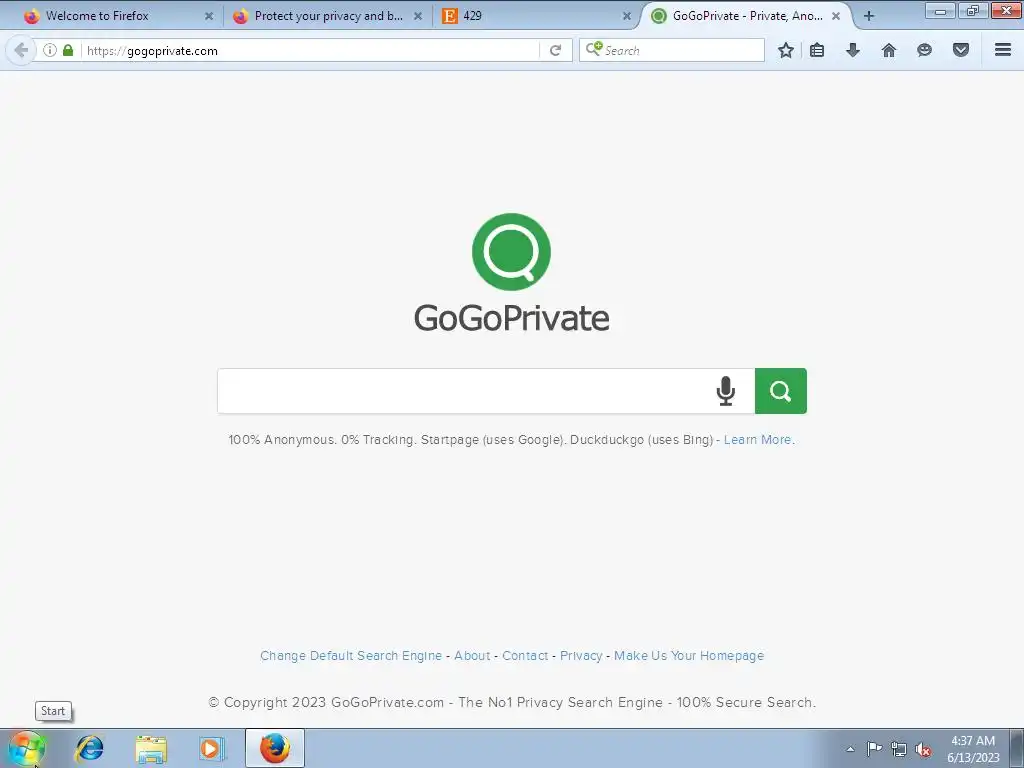Close the 429 tab
This screenshot has width=1024, height=768.
[627, 16]
